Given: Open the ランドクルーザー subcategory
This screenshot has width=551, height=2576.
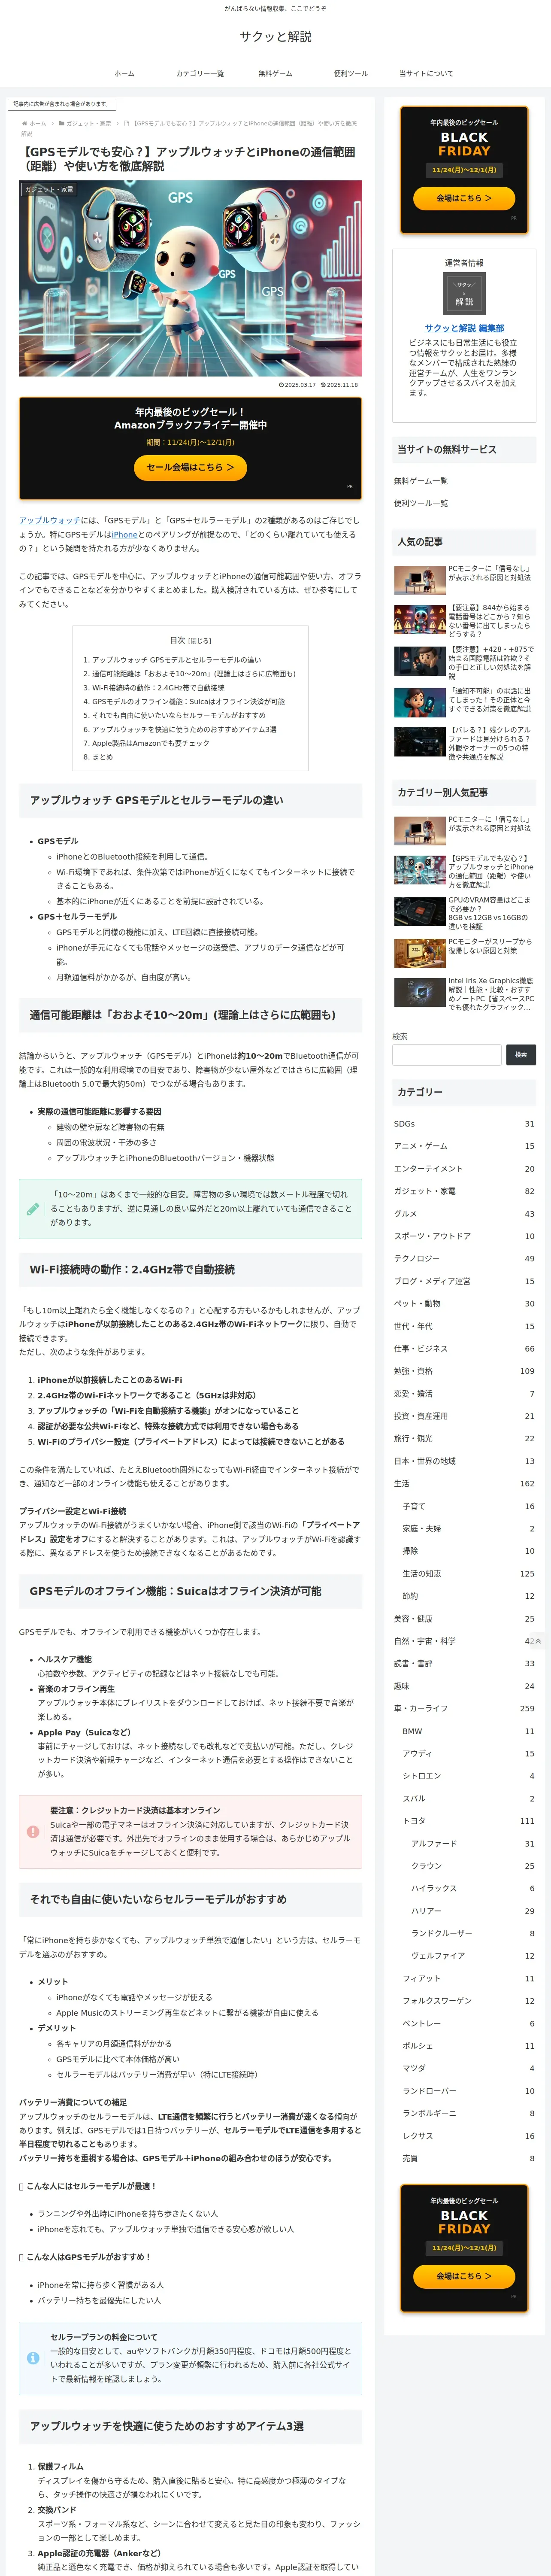Looking at the screenshot, I should point(472,1934).
